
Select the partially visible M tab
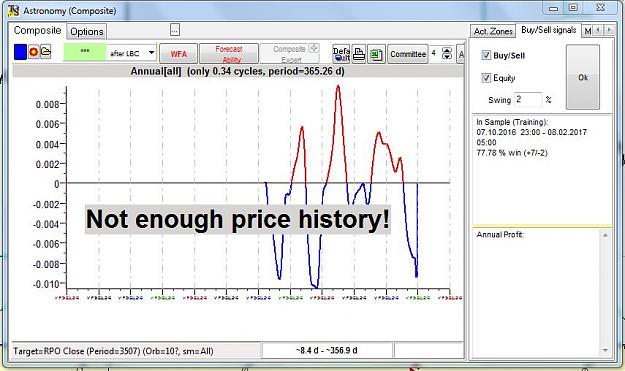click(587, 31)
